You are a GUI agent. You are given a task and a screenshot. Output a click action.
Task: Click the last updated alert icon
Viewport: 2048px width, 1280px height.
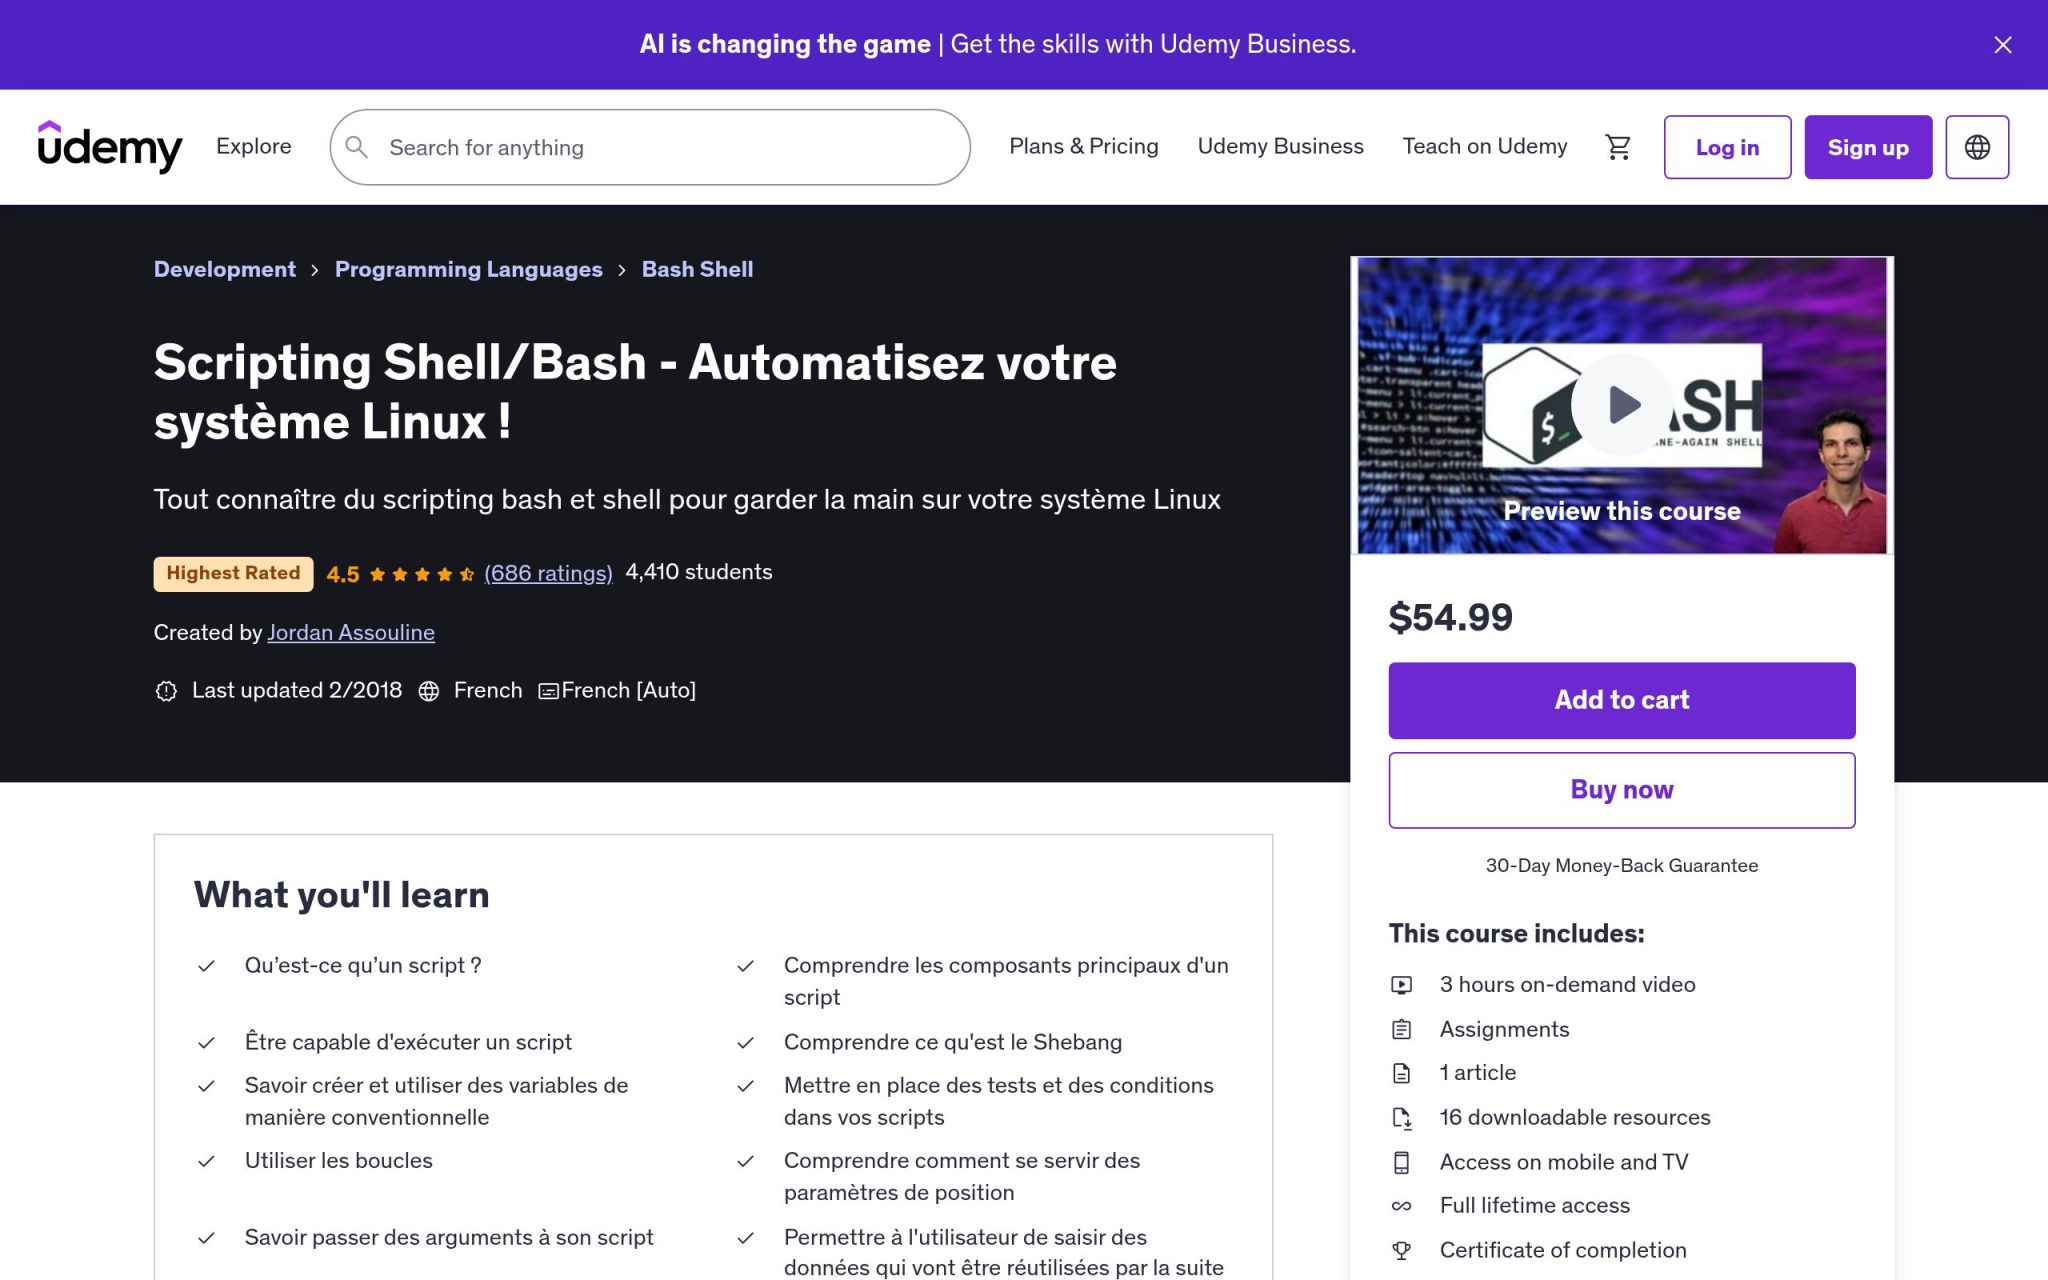tap(166, 691)
